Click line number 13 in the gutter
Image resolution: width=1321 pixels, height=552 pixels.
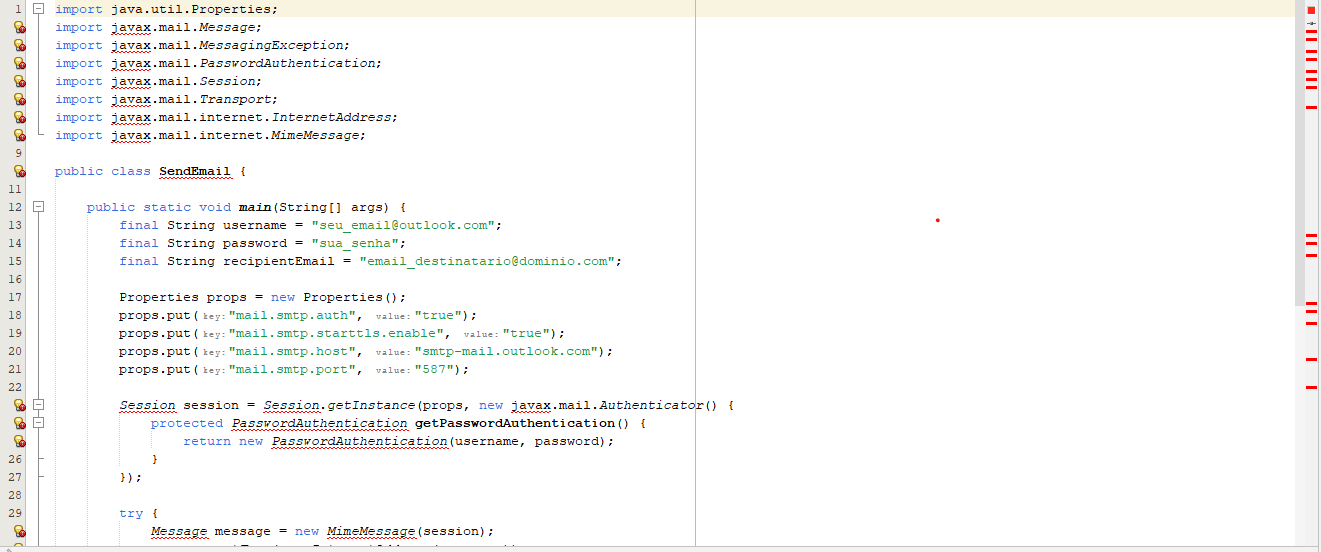pyautogui.click(x=15, y=225)
